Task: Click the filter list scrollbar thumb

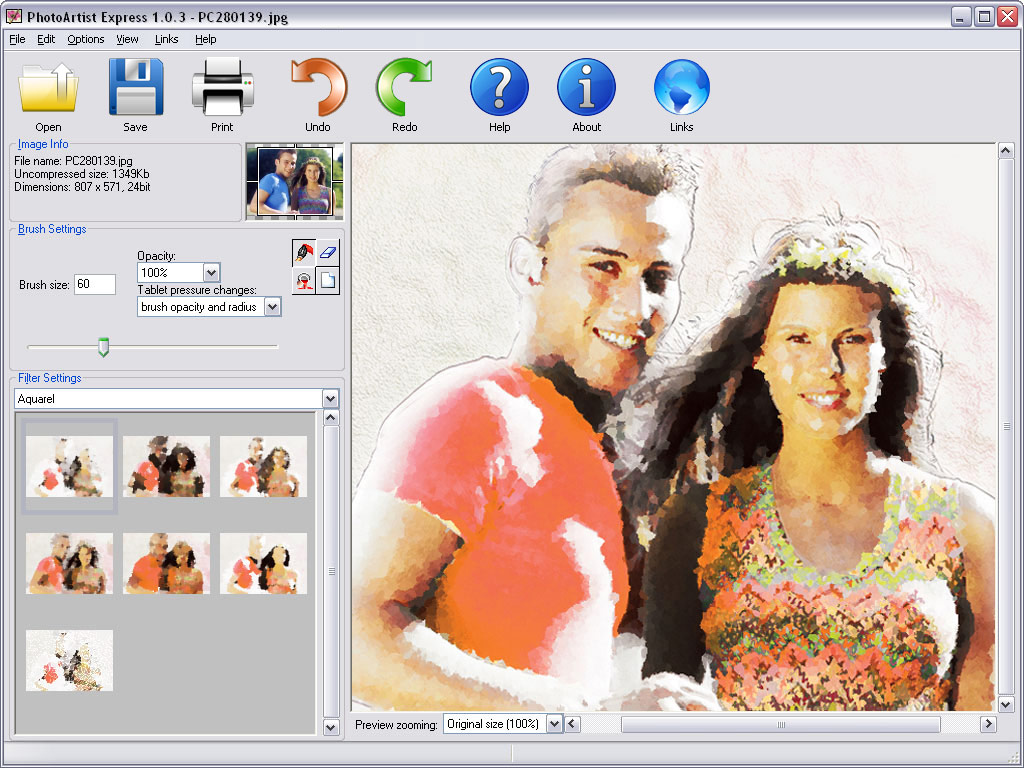Action: pos(331,572)
